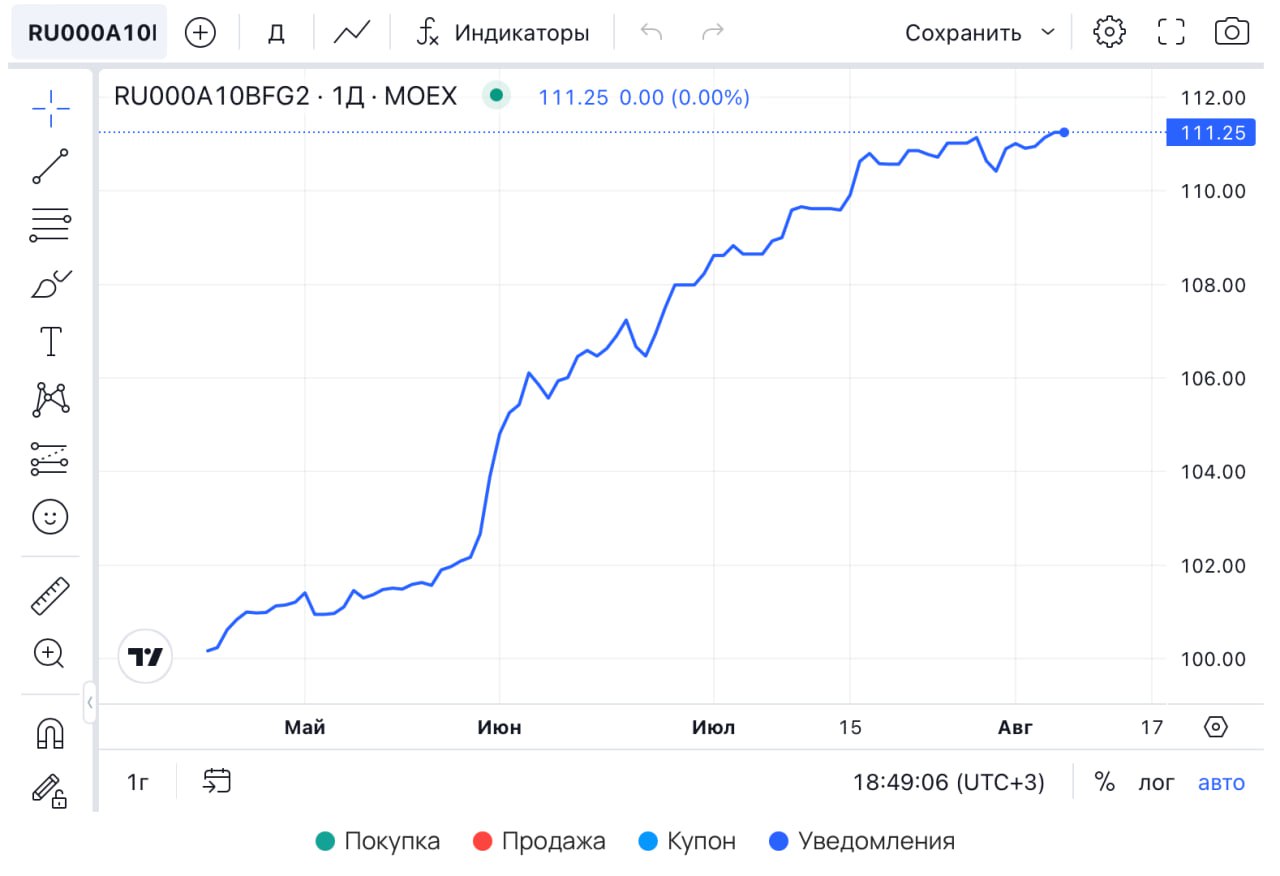Select the trend line tool

[x=50, y=166]
